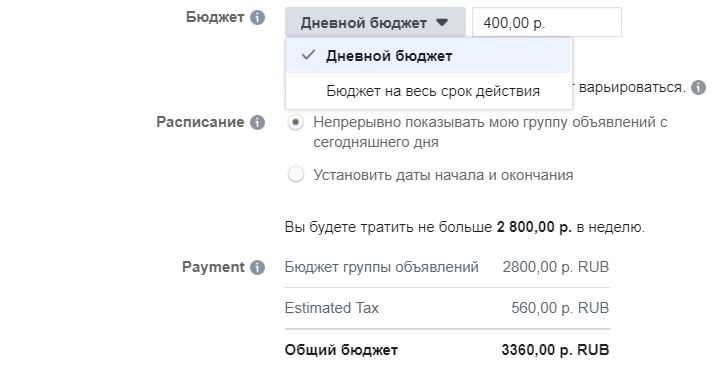This screenshot has height=370, width=716.
Task: Select the set start and end dates radio
Action: pyautogui.click(x=295, y=174)
